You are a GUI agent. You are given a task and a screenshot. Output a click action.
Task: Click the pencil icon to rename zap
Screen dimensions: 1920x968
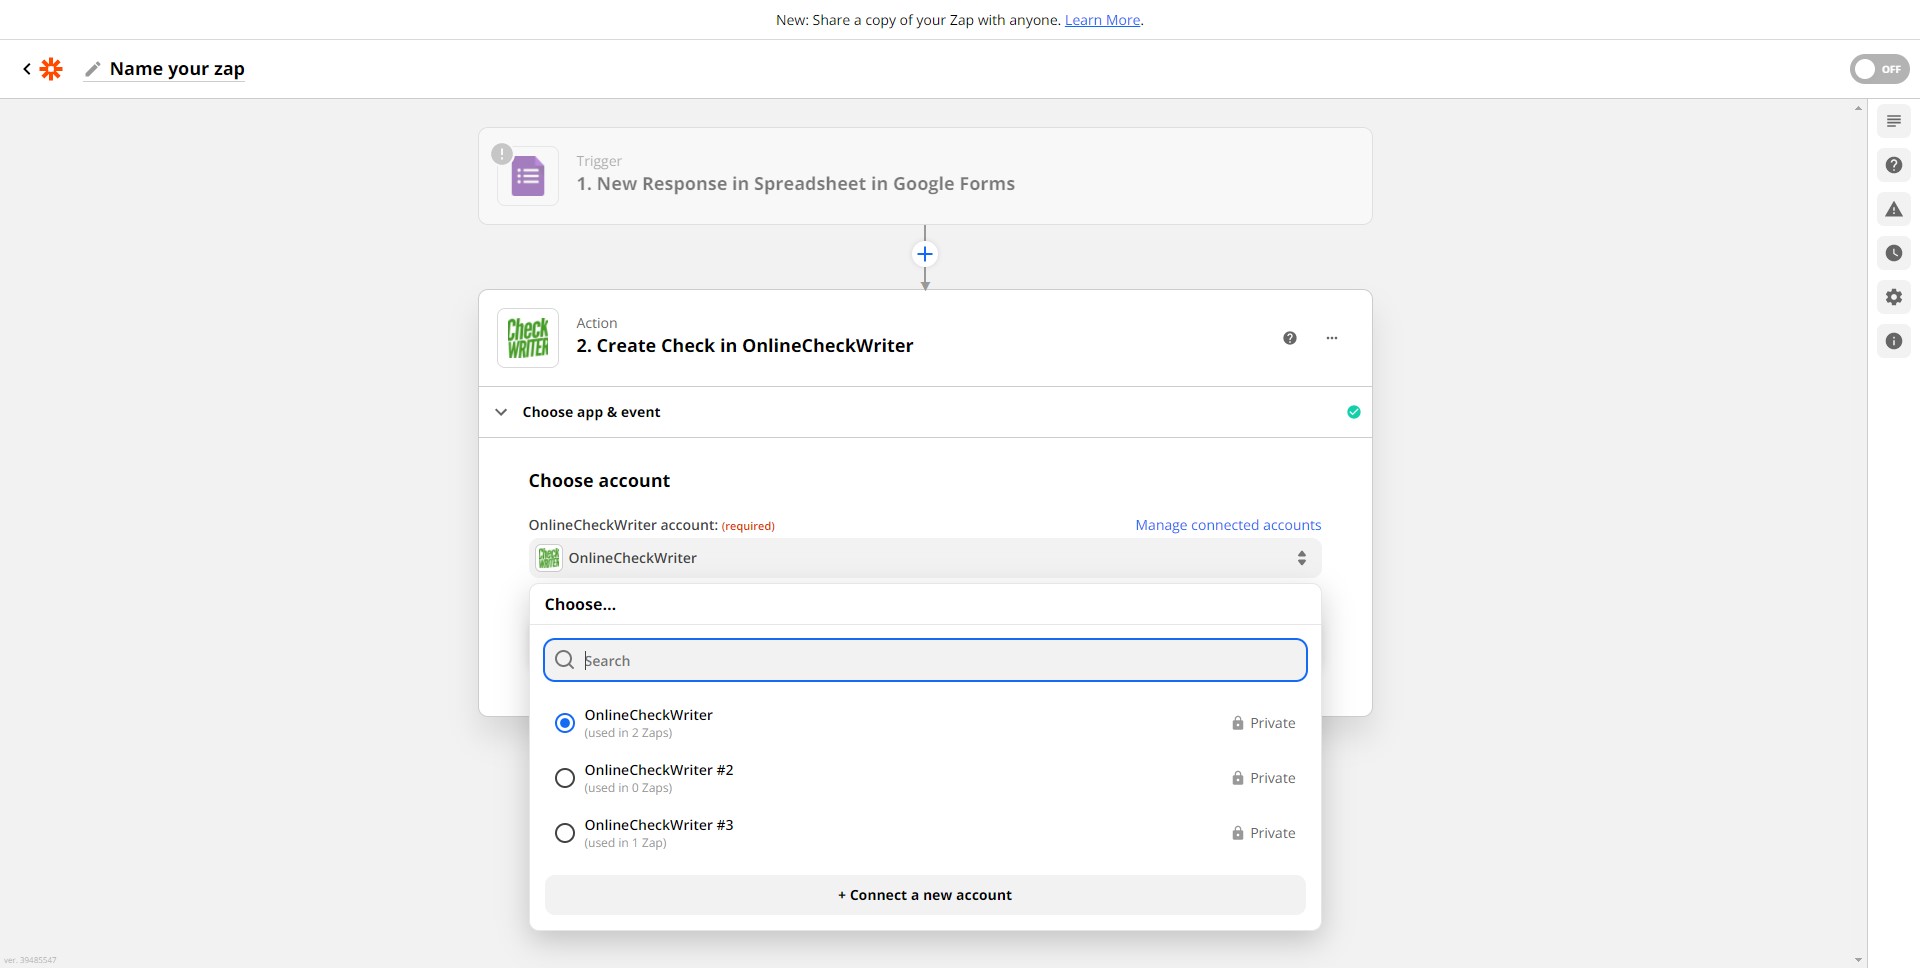93,69
